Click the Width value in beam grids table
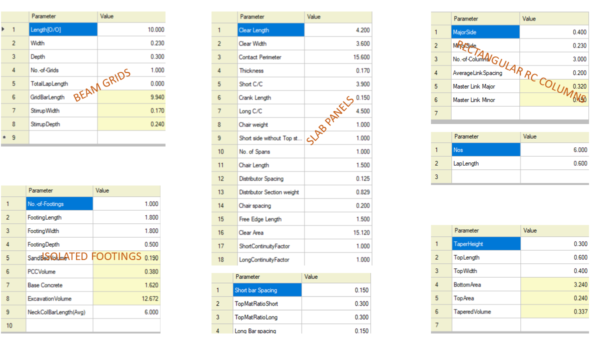This screenshot has width=600, height=360. 131,43
